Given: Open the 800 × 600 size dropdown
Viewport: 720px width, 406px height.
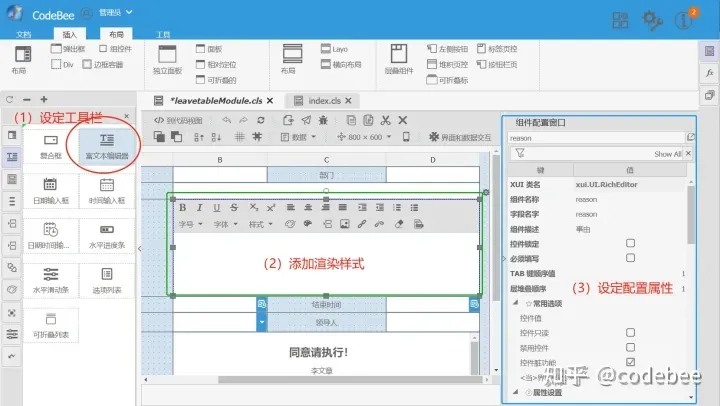Looking at the screenshot, I should pyautogui.click(x=365, y=137).
